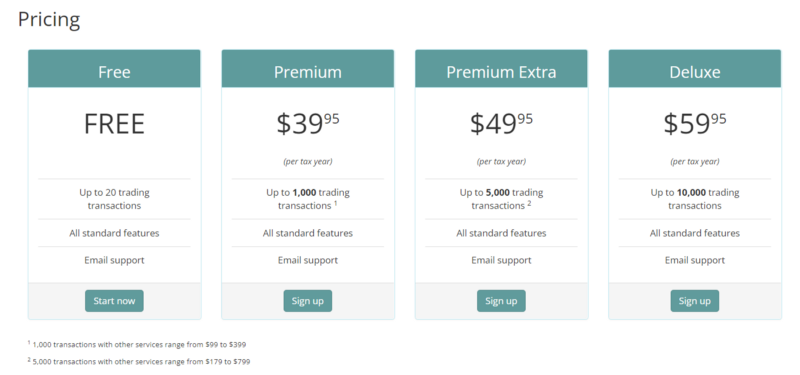This screenshot has height=375, width=800.
Task: Click the 1,000 transactions footnote text
Action: (137, 344)
